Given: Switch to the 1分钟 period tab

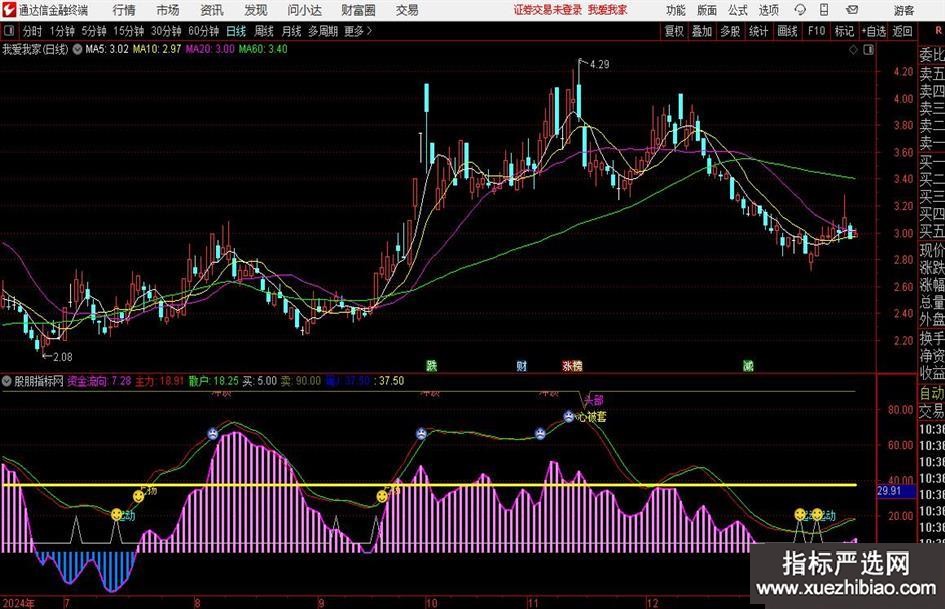Looking at the screenshot, I should (62, 31).
